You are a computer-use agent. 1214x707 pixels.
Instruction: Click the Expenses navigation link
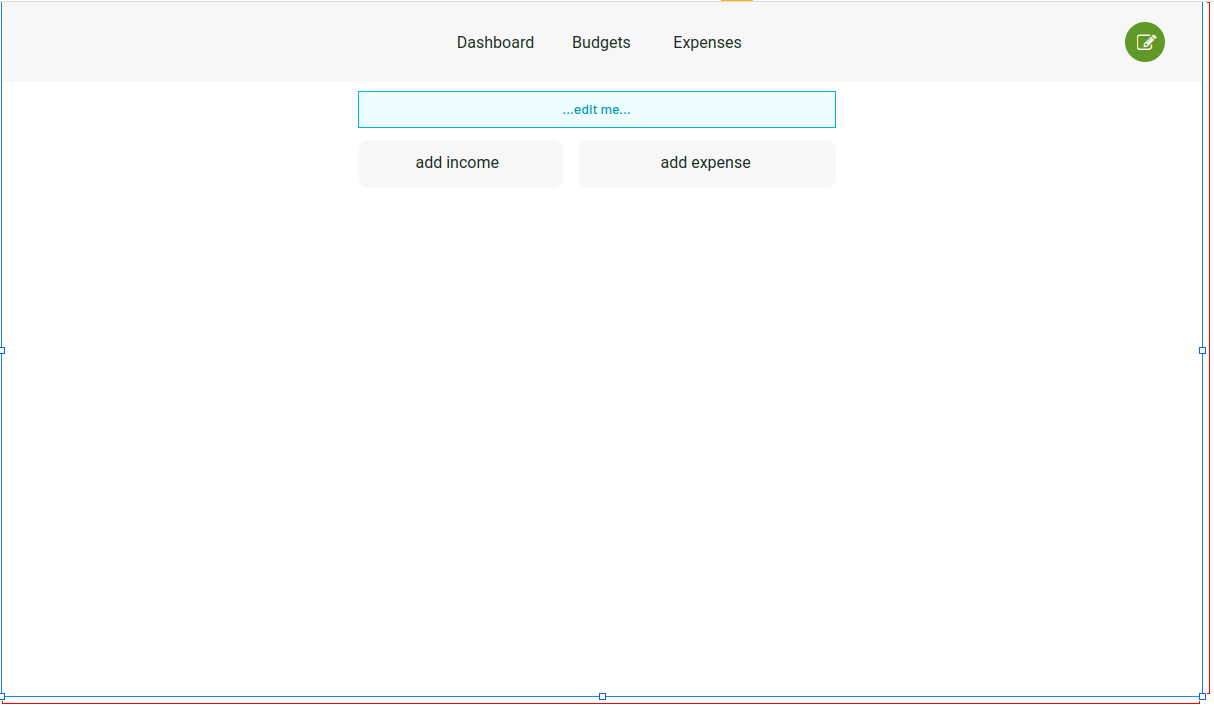point(707,42)
